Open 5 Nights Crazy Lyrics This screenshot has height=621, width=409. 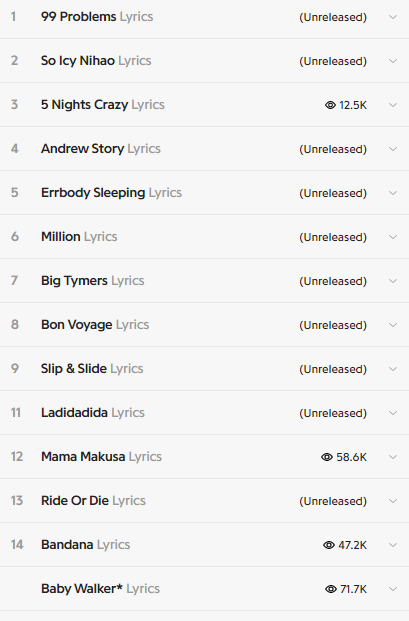point(103,105)
